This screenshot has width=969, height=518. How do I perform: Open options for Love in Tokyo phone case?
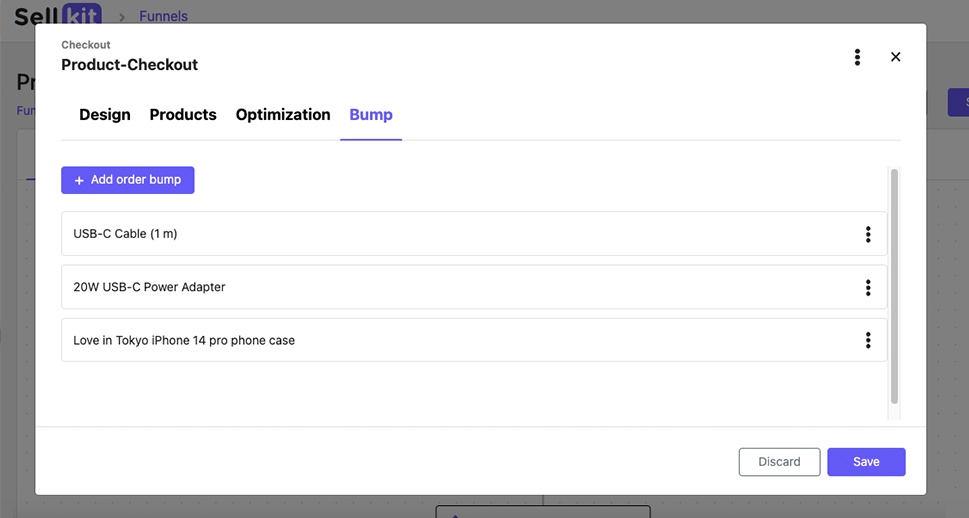pos(868,340)
